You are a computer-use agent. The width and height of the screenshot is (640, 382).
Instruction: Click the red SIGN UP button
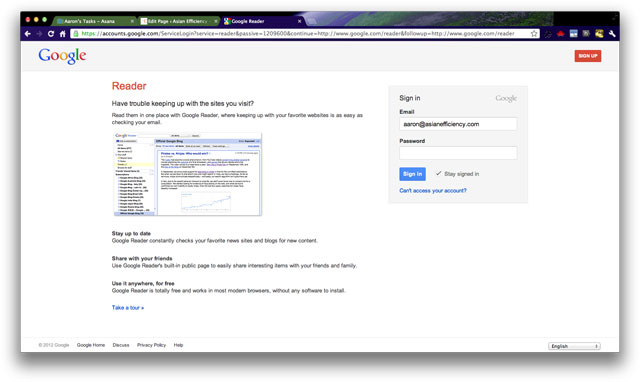click(x=588, y=56)
